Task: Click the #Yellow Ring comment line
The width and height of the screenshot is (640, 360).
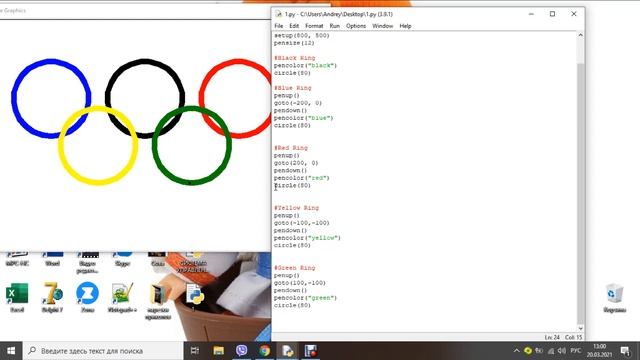Action: tap(296, 208)
